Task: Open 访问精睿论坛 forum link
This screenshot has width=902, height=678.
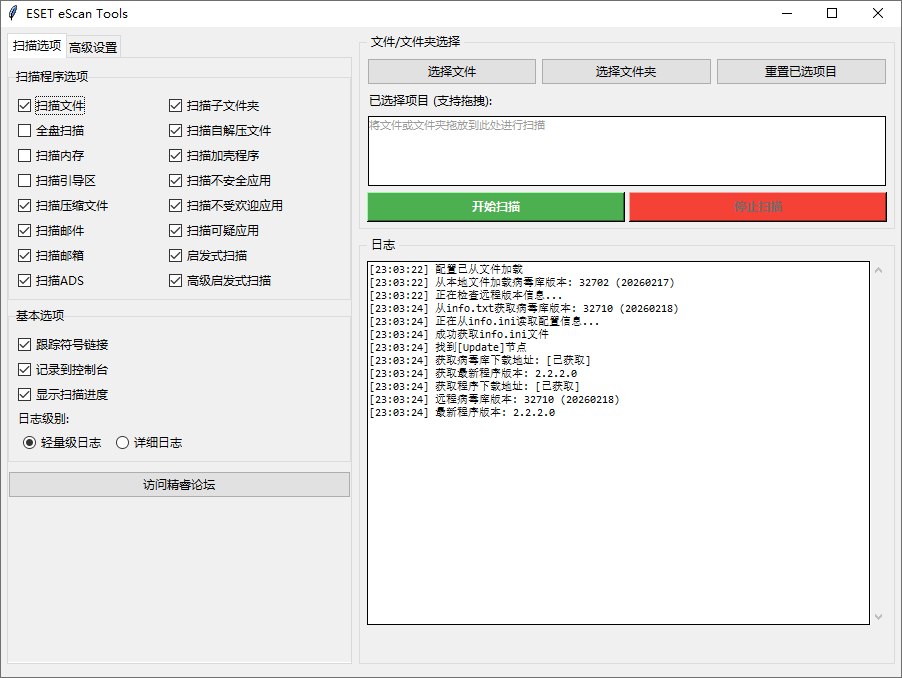Action: pos(179,484)
